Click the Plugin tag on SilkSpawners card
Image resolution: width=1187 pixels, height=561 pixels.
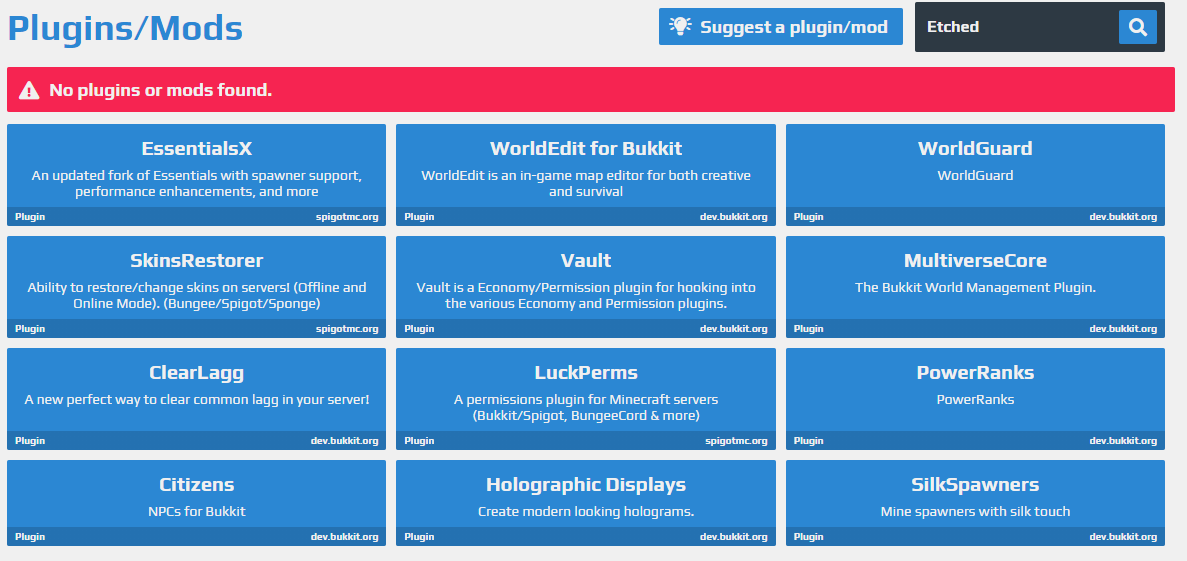point(808,537)
